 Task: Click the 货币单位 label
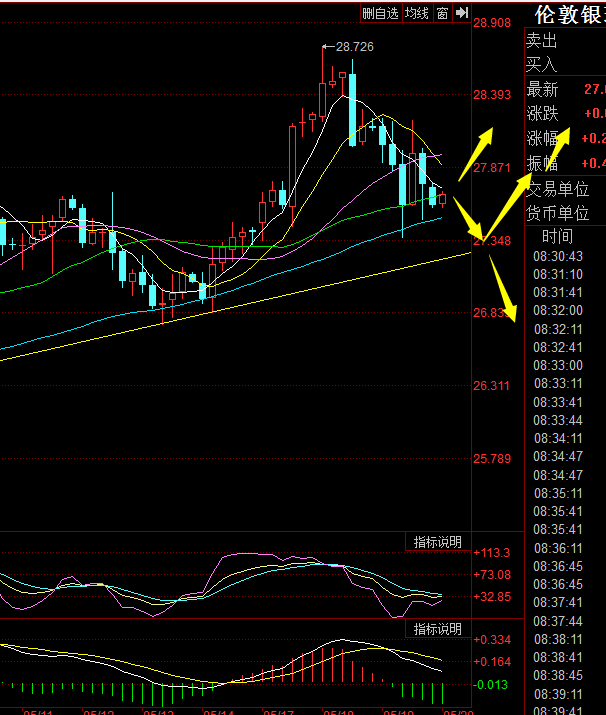[558, 213]
